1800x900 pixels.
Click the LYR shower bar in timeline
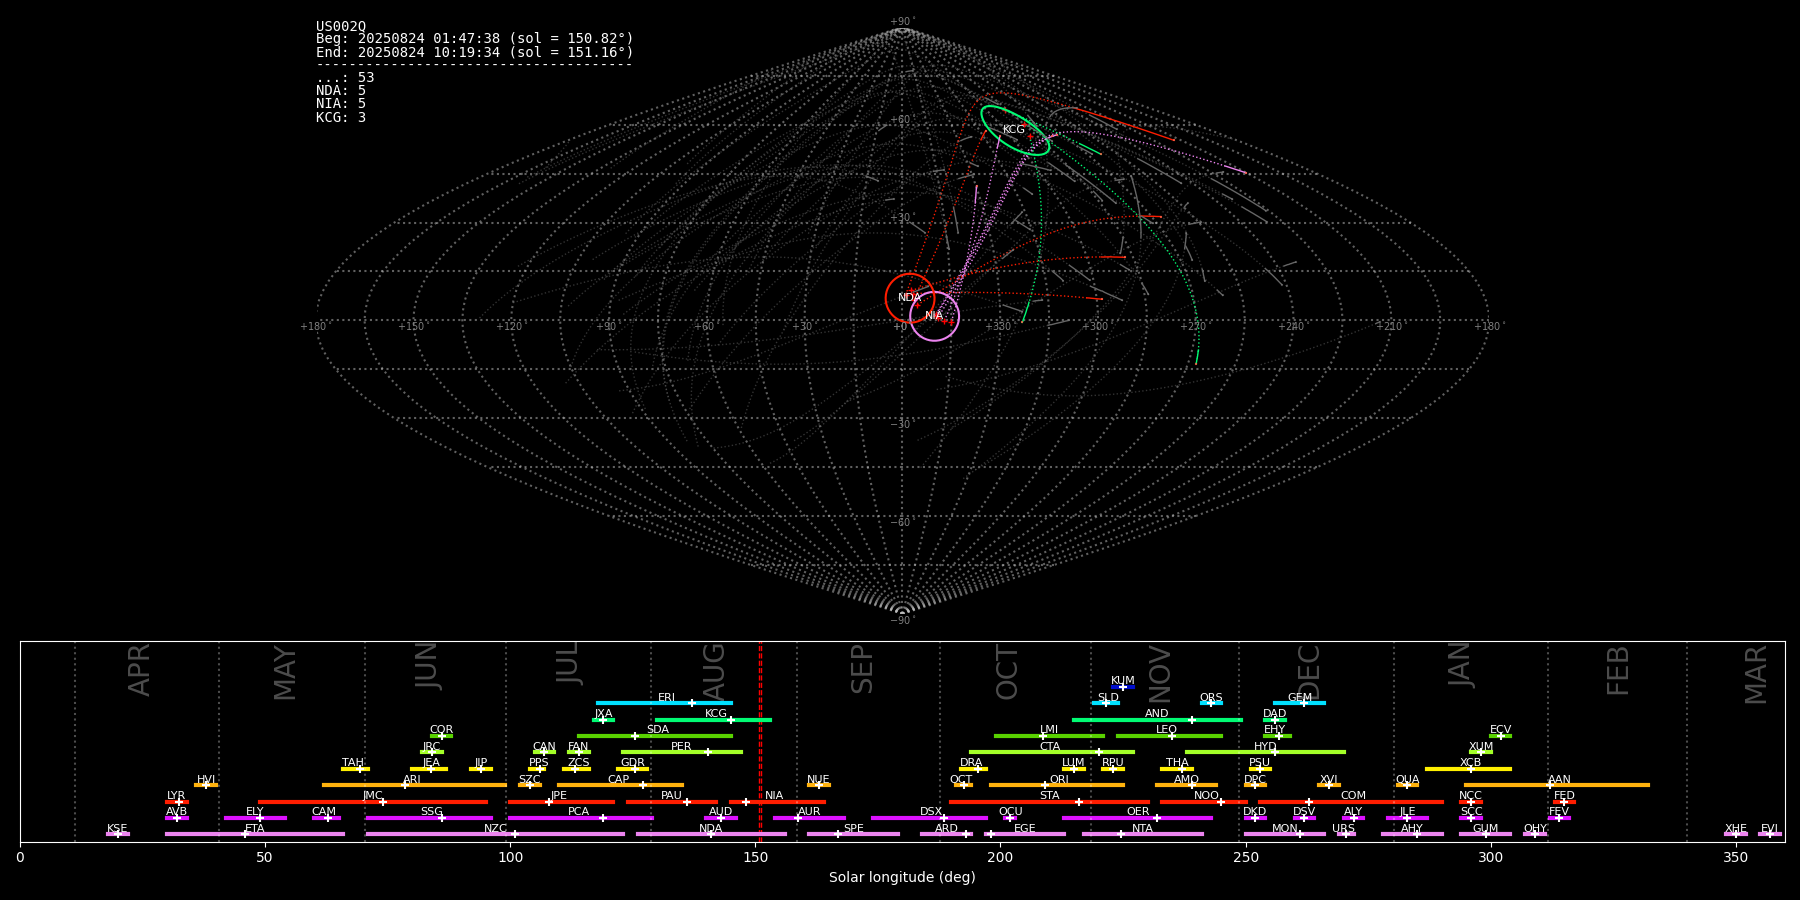[177, 802]
